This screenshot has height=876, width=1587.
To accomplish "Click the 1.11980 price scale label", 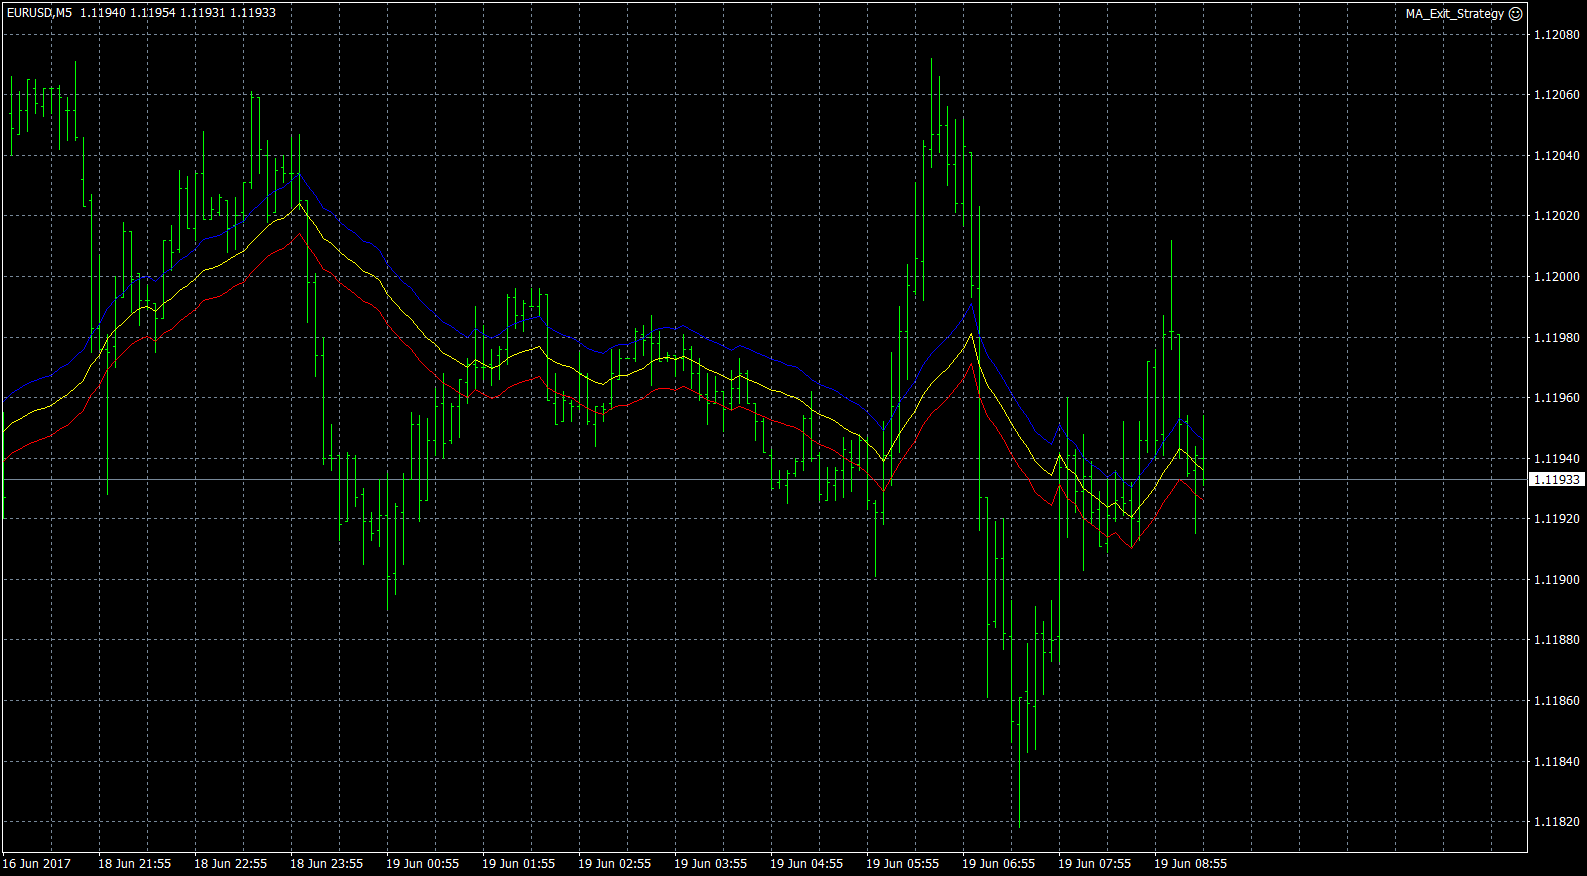I will 1557,338.
